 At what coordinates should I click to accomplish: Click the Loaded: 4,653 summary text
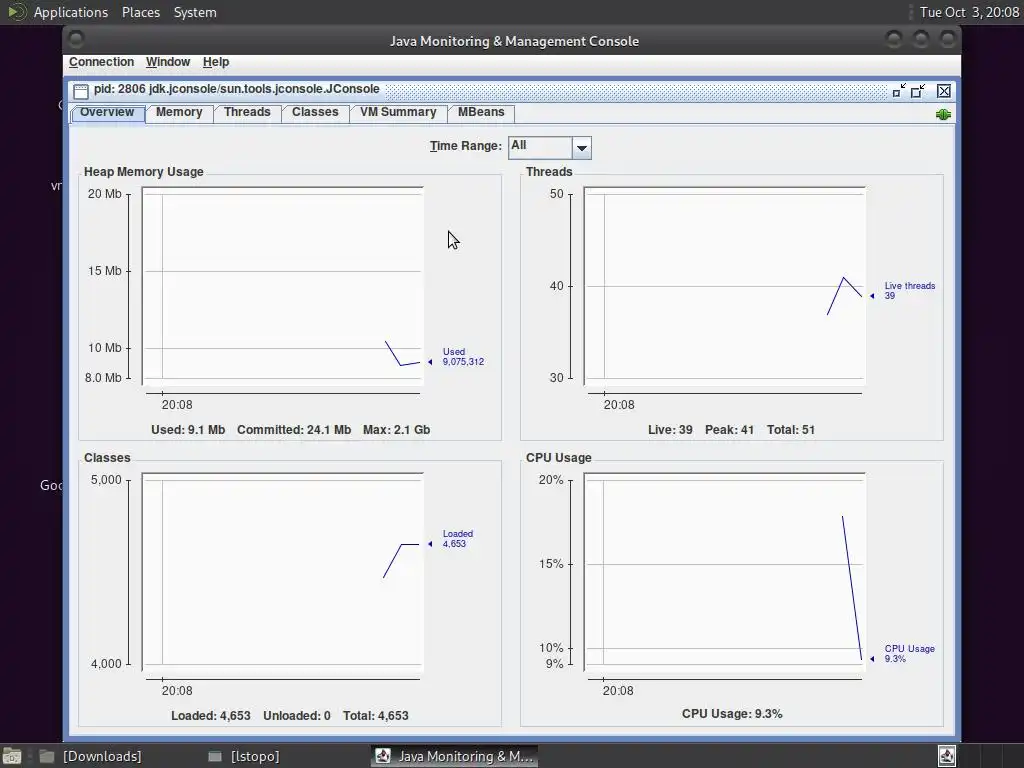(x=211, y=716)
